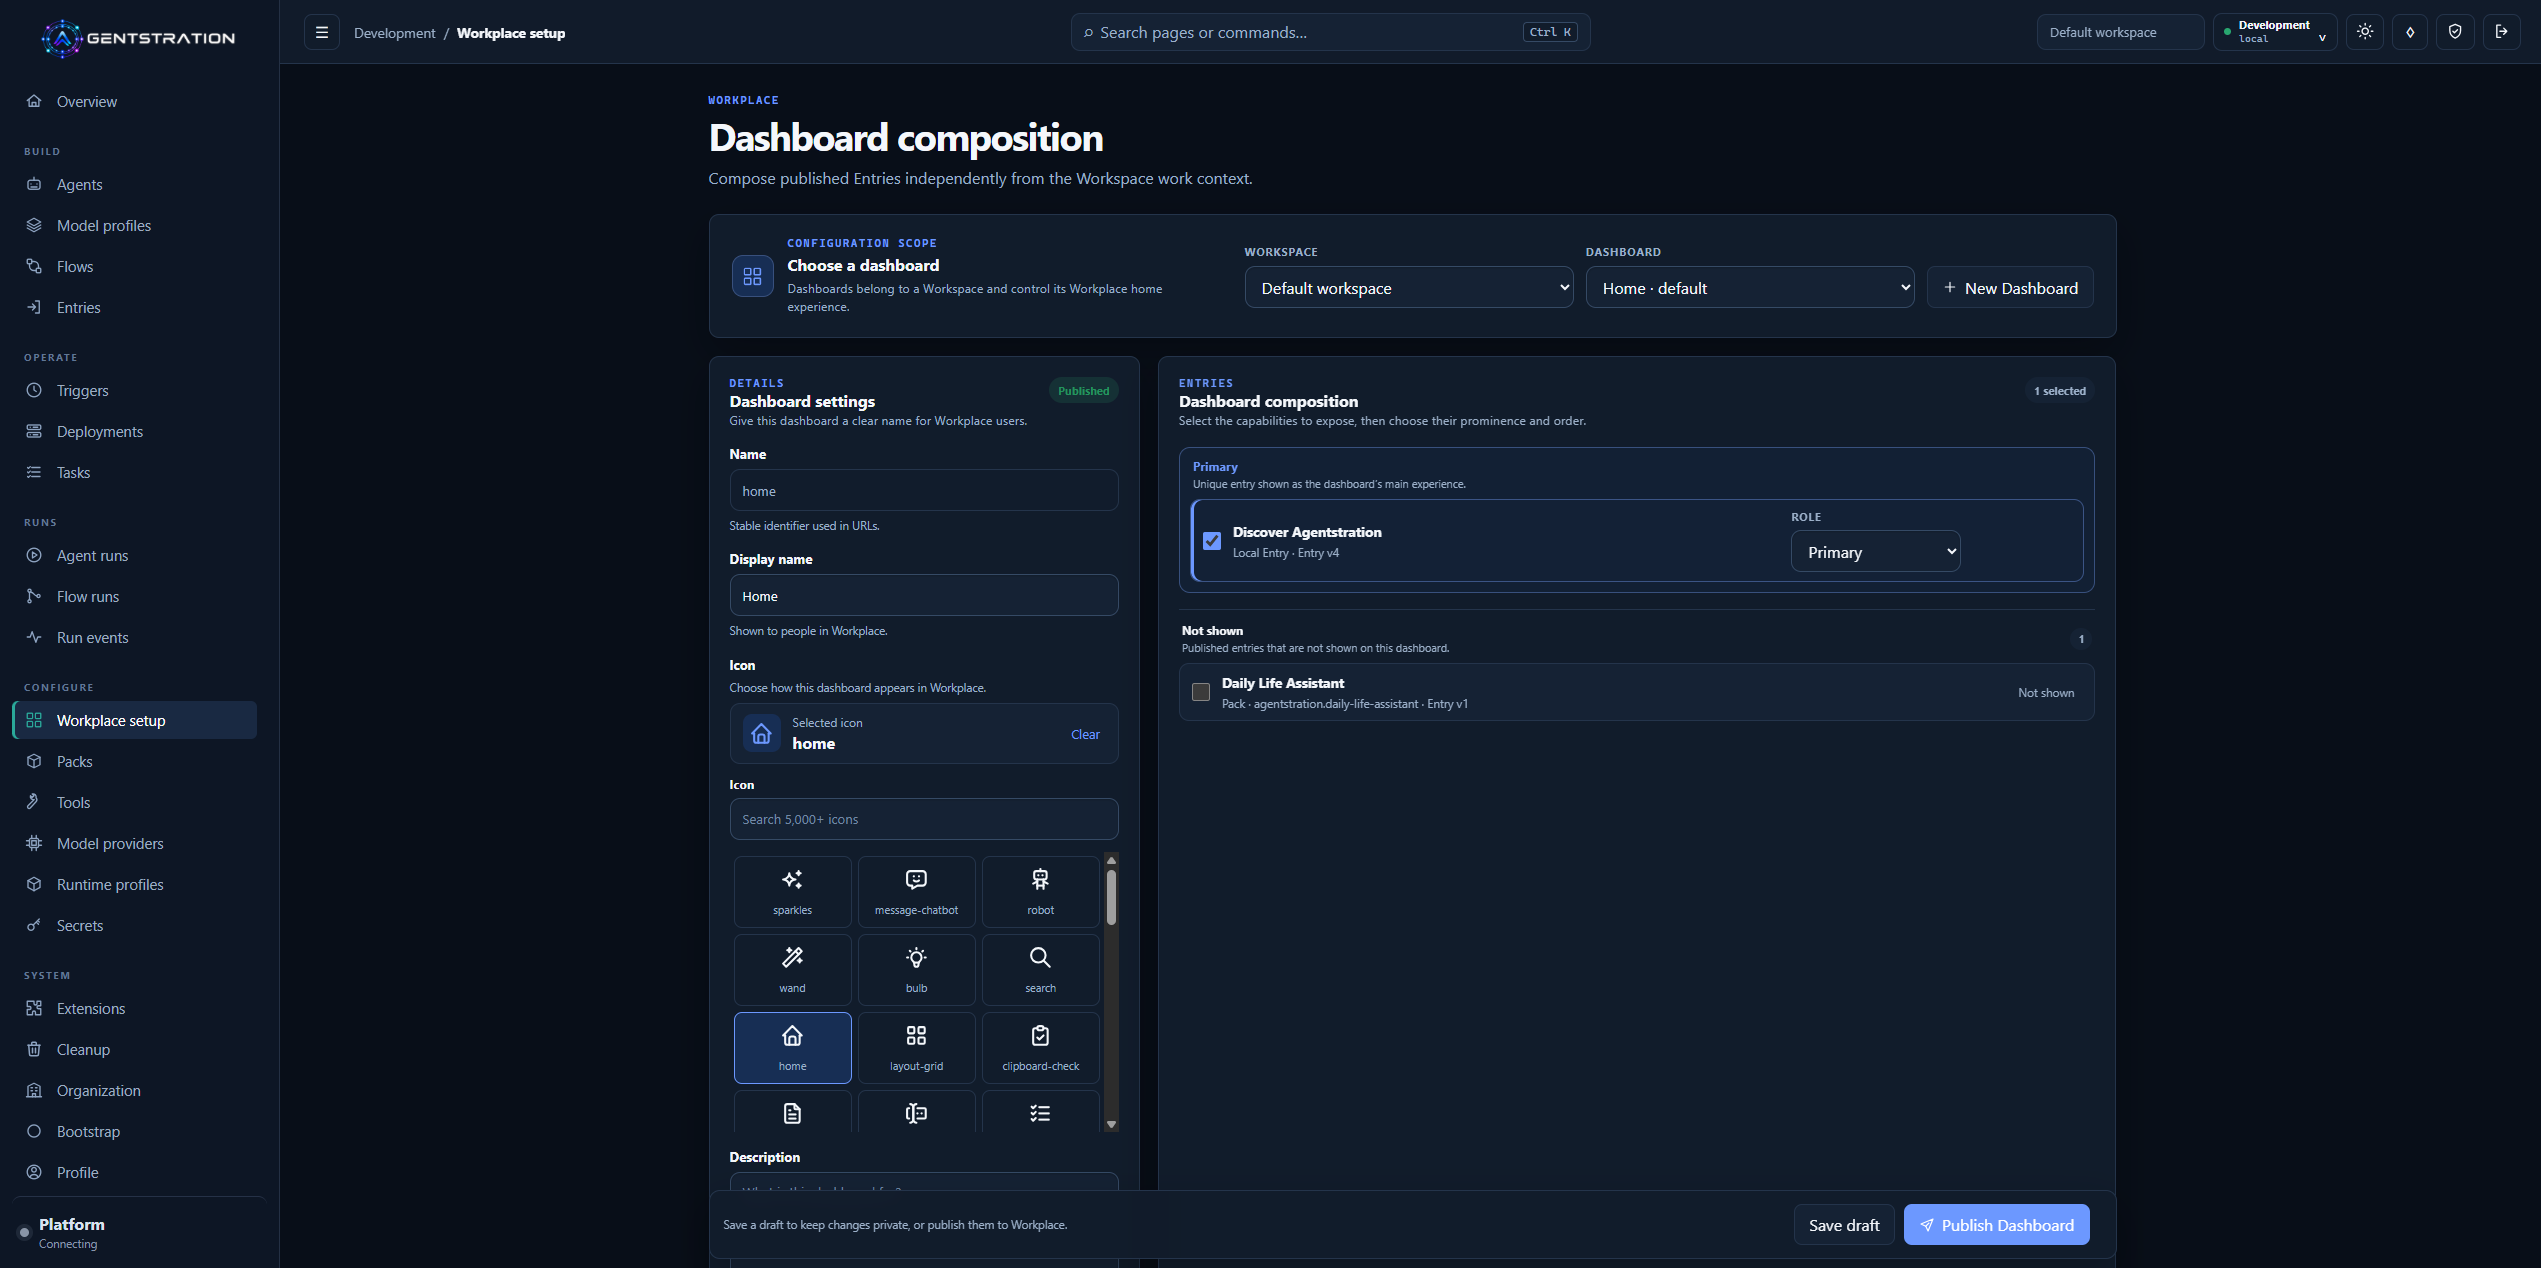The image size is (2541, 1268).
Task: Click Save draft button
Action: click(x=1844, y=1225)
